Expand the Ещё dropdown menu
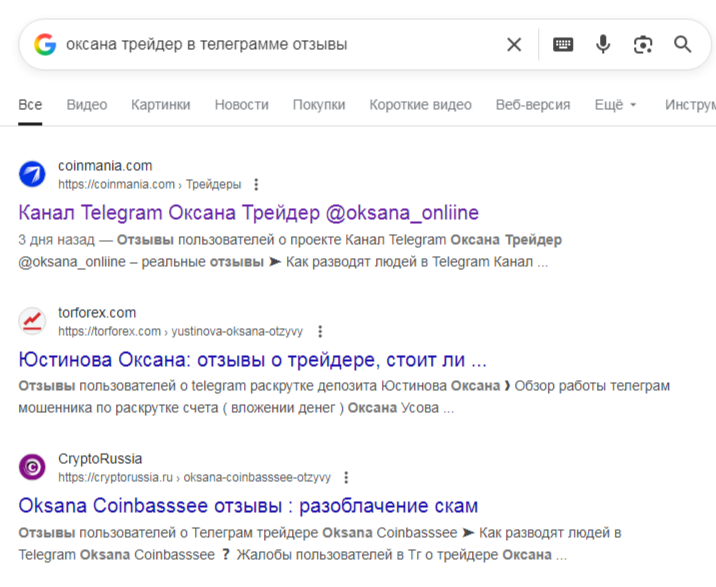The image size is (716, 587). click(615, 105)
